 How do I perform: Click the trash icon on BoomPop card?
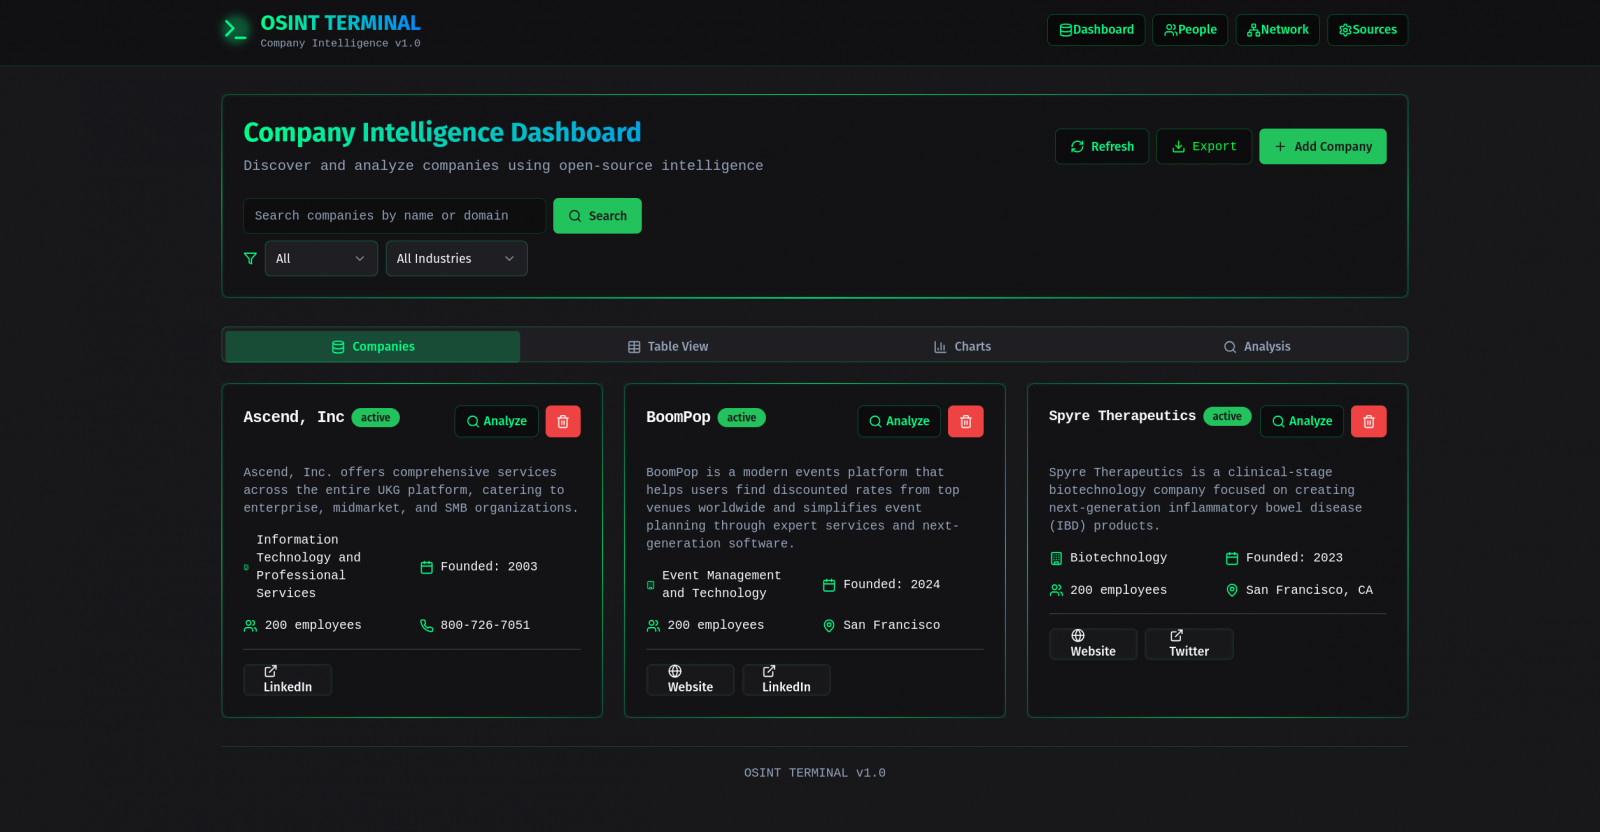pos(965,422)
